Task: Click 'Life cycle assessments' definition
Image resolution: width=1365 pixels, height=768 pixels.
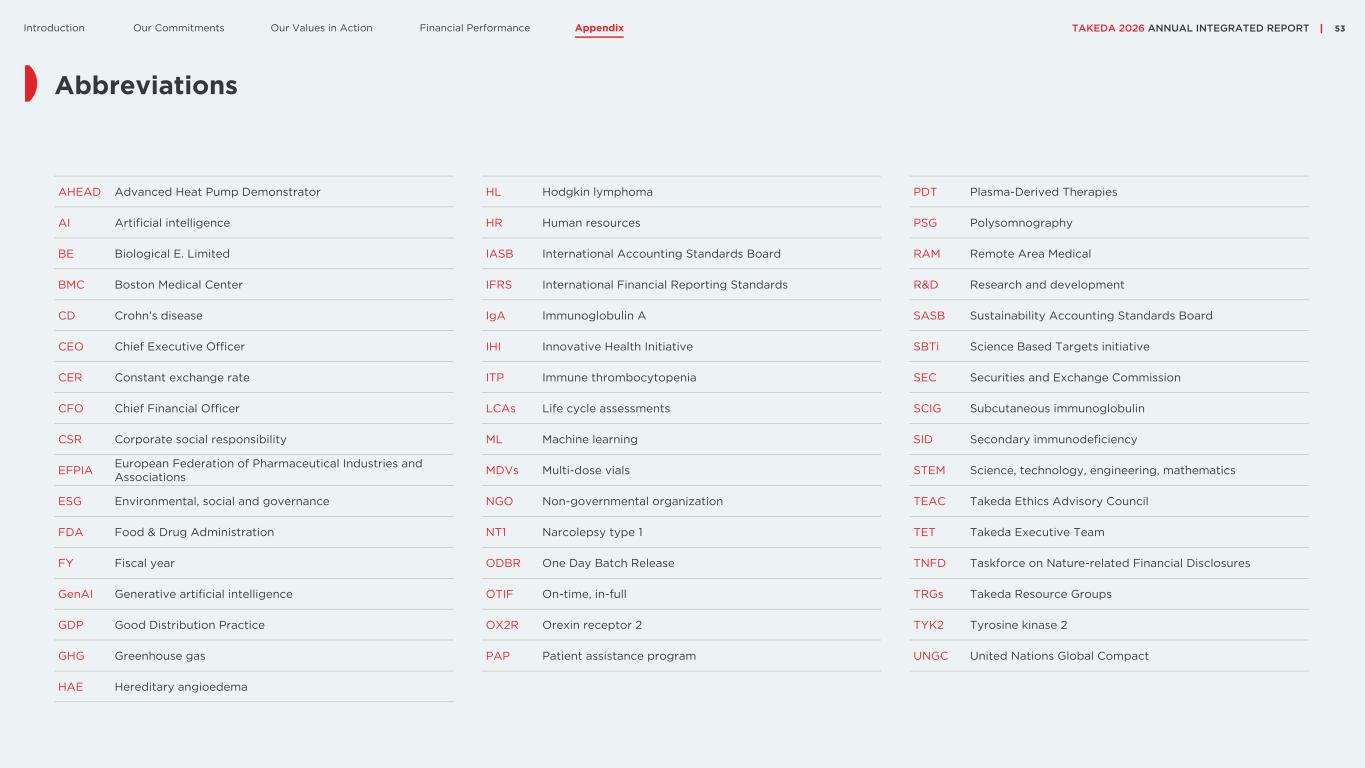Action: coord(606,409)
